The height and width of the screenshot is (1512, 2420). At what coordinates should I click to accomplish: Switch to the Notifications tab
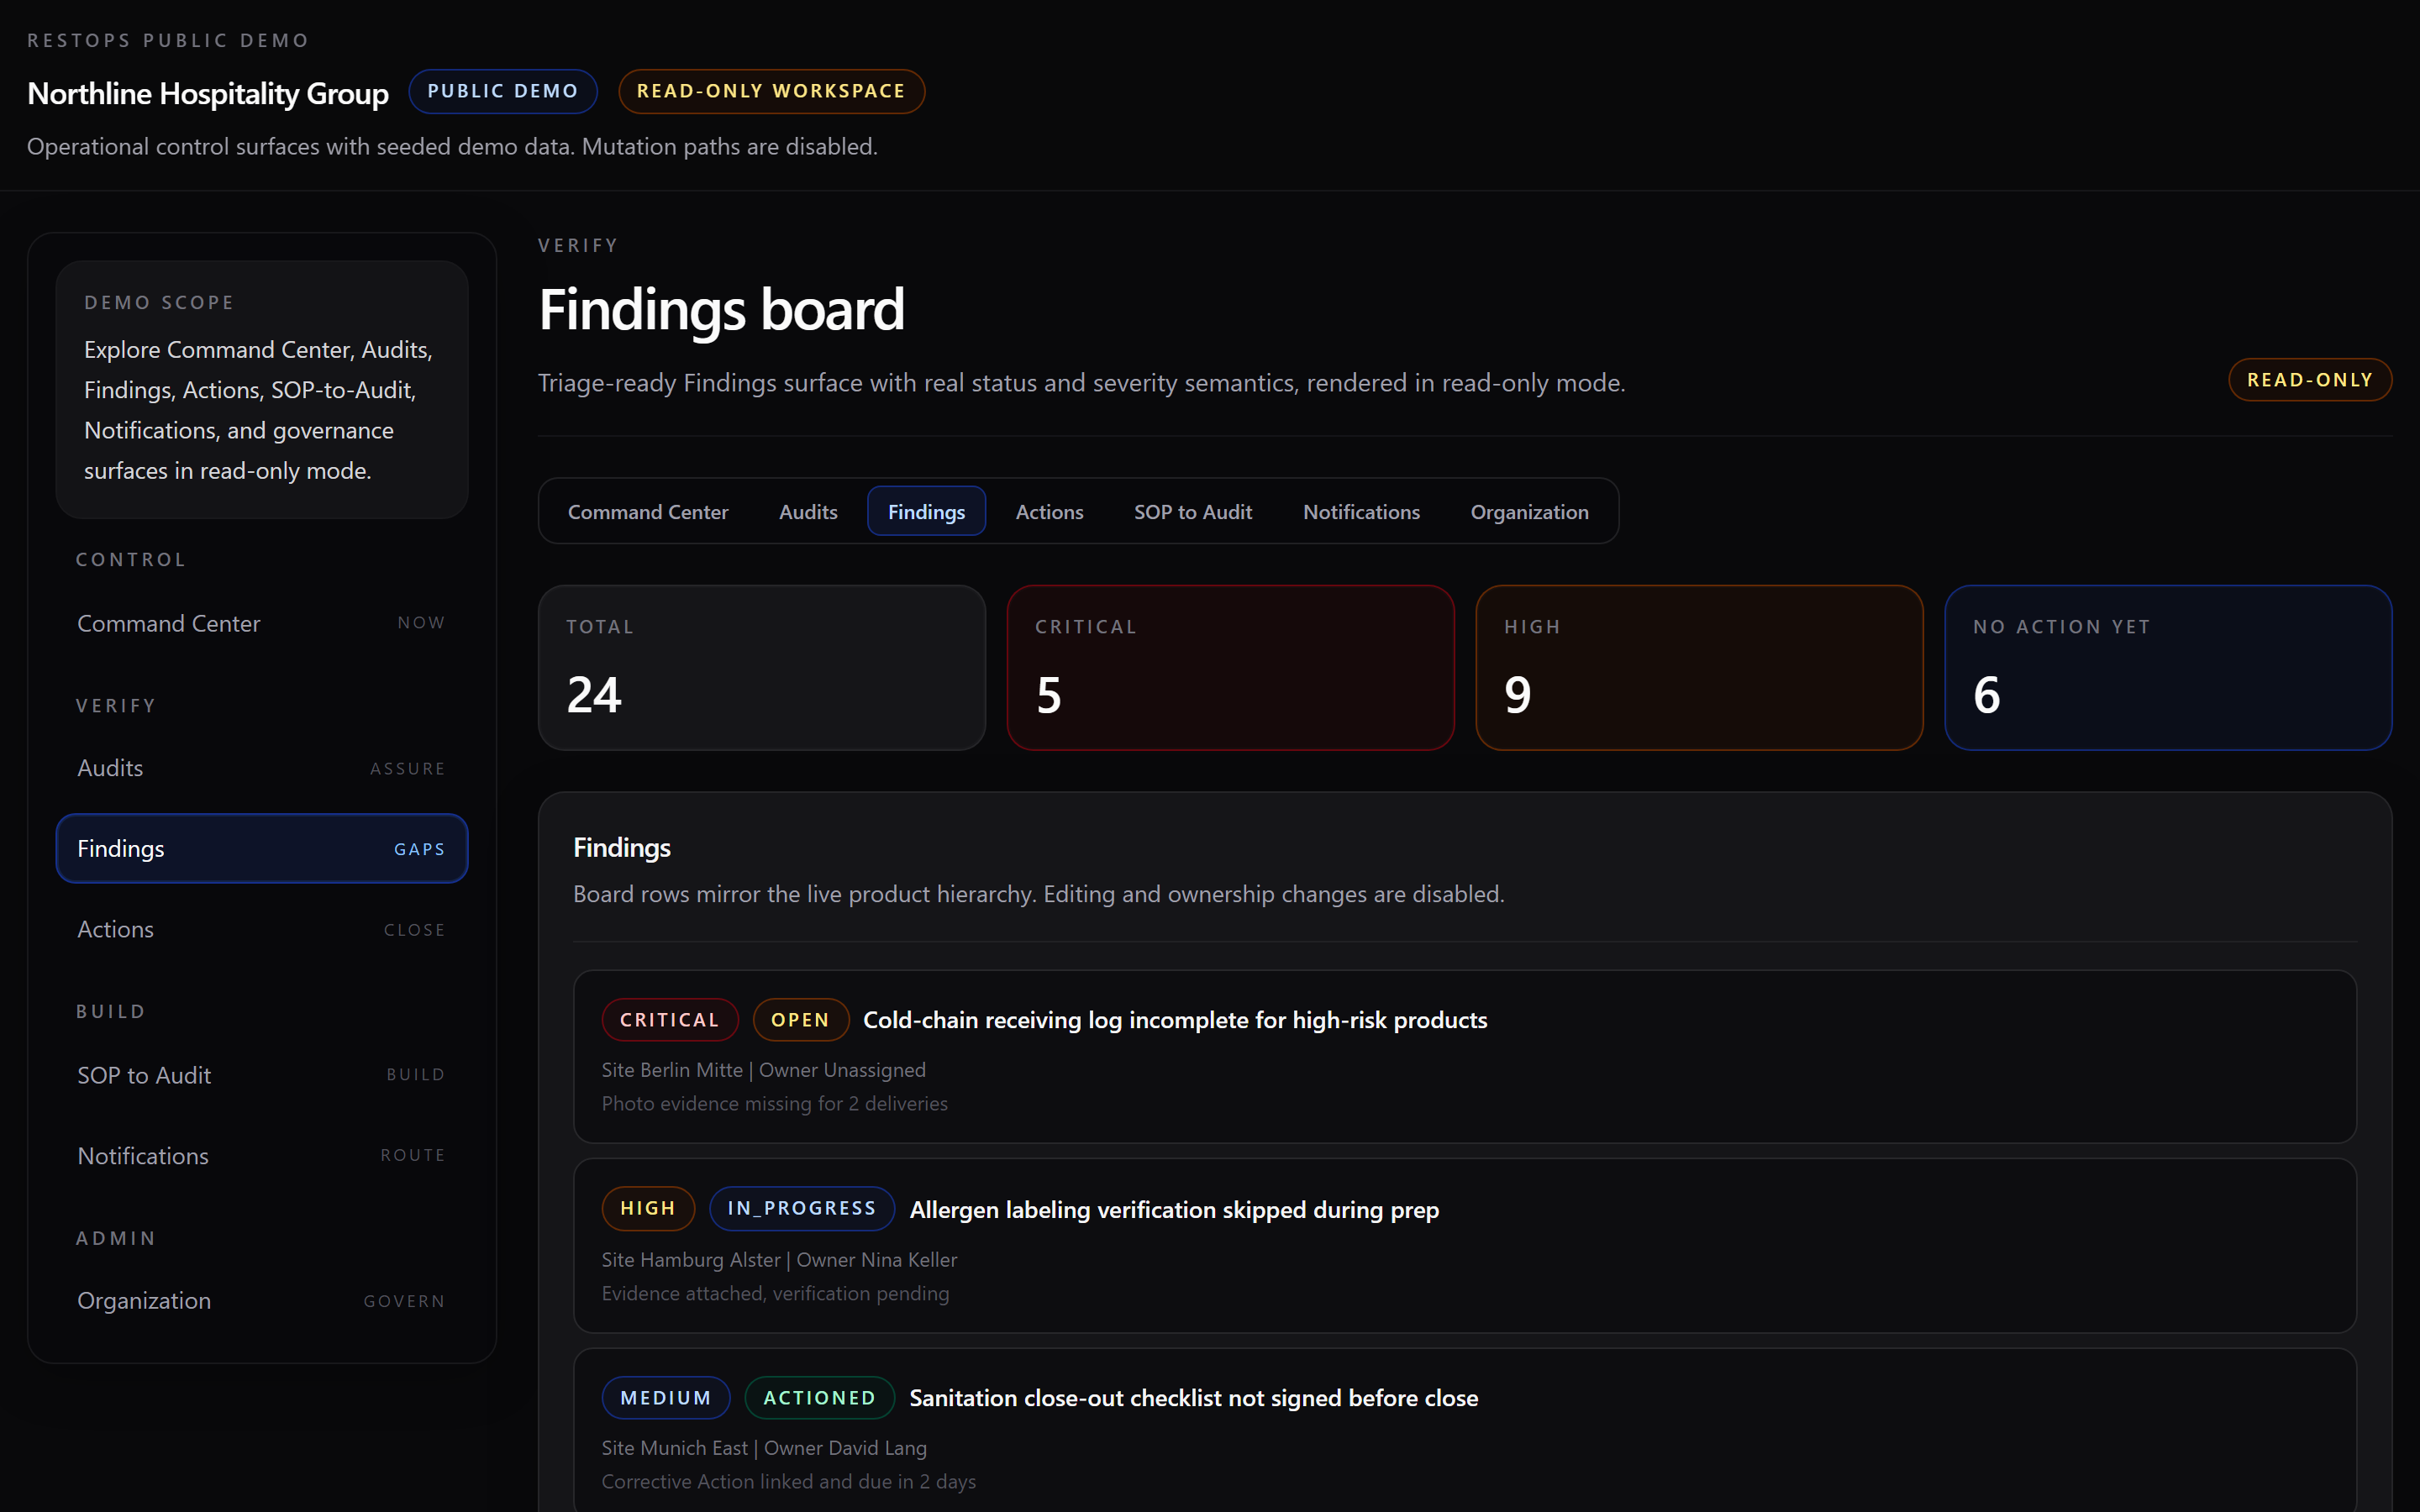pos(1361,511)
